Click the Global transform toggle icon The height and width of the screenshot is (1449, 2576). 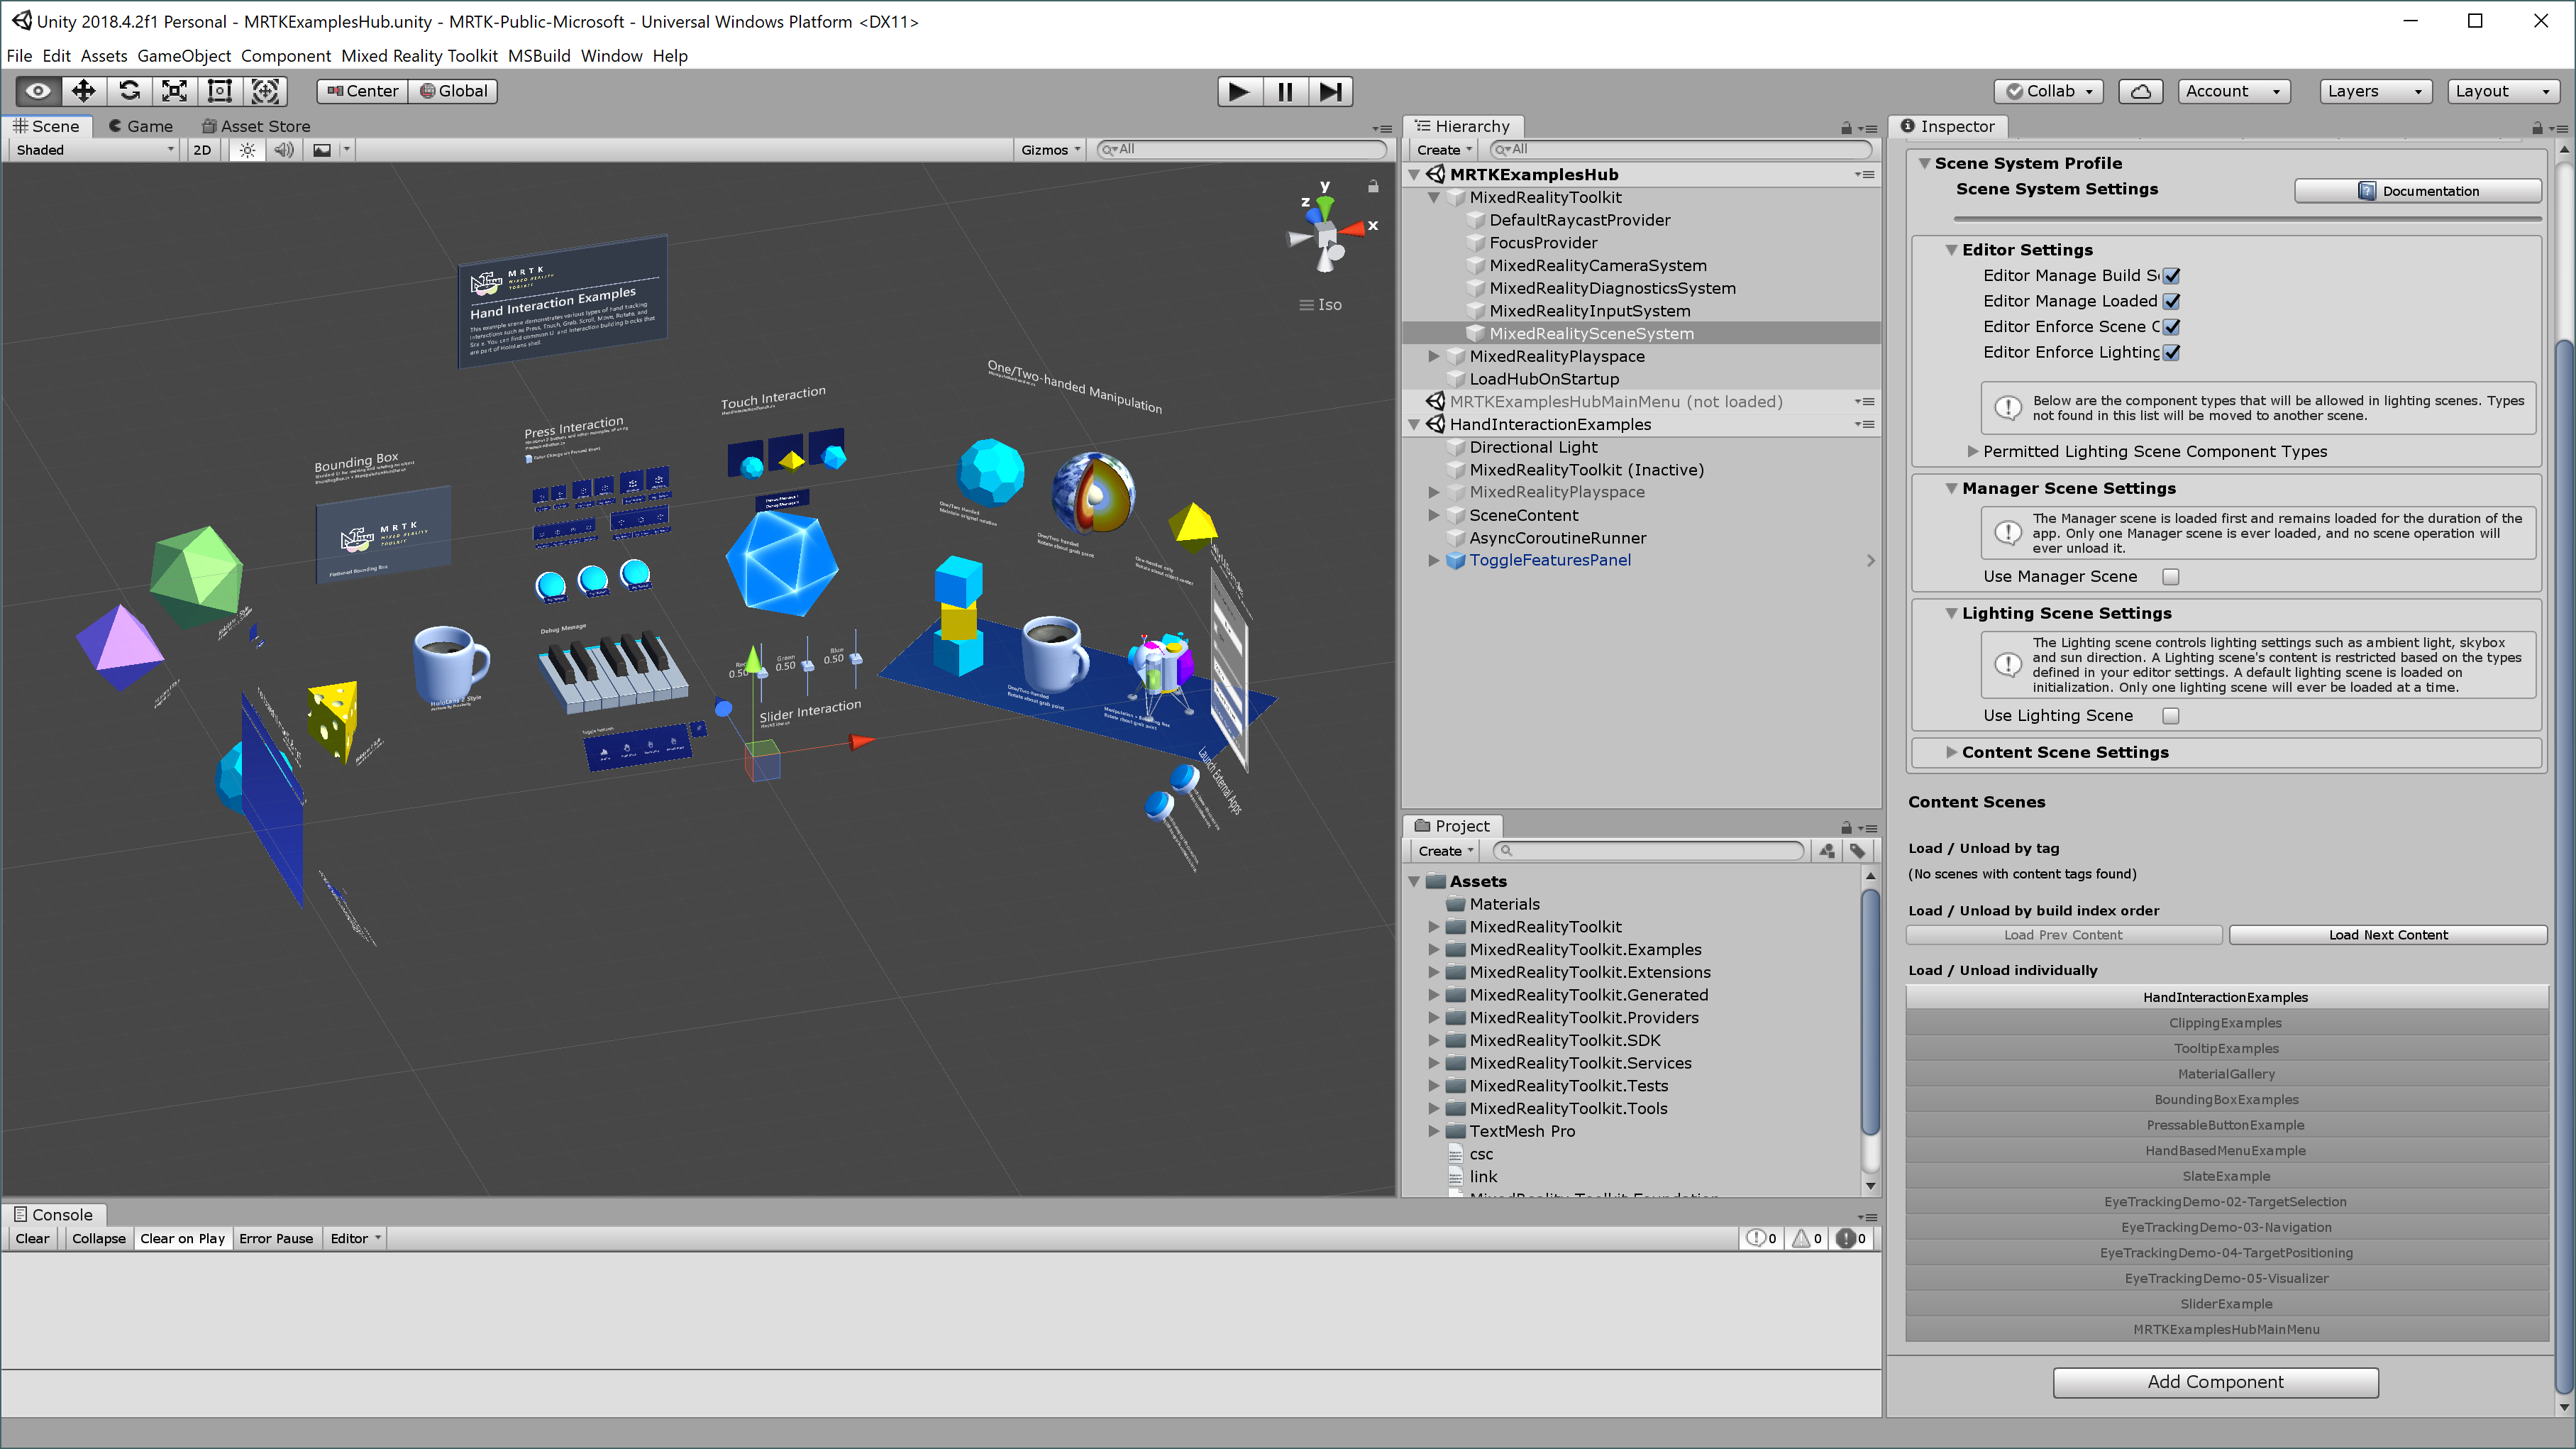[456, 90]
